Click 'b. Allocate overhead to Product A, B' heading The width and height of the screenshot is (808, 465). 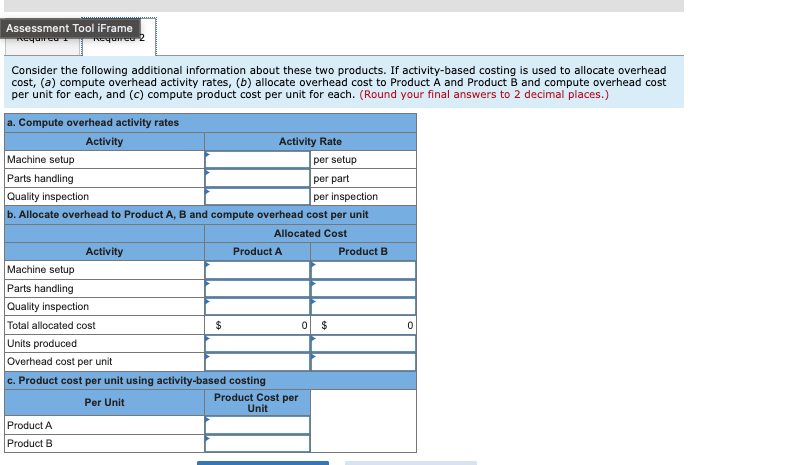coord(188,214)
